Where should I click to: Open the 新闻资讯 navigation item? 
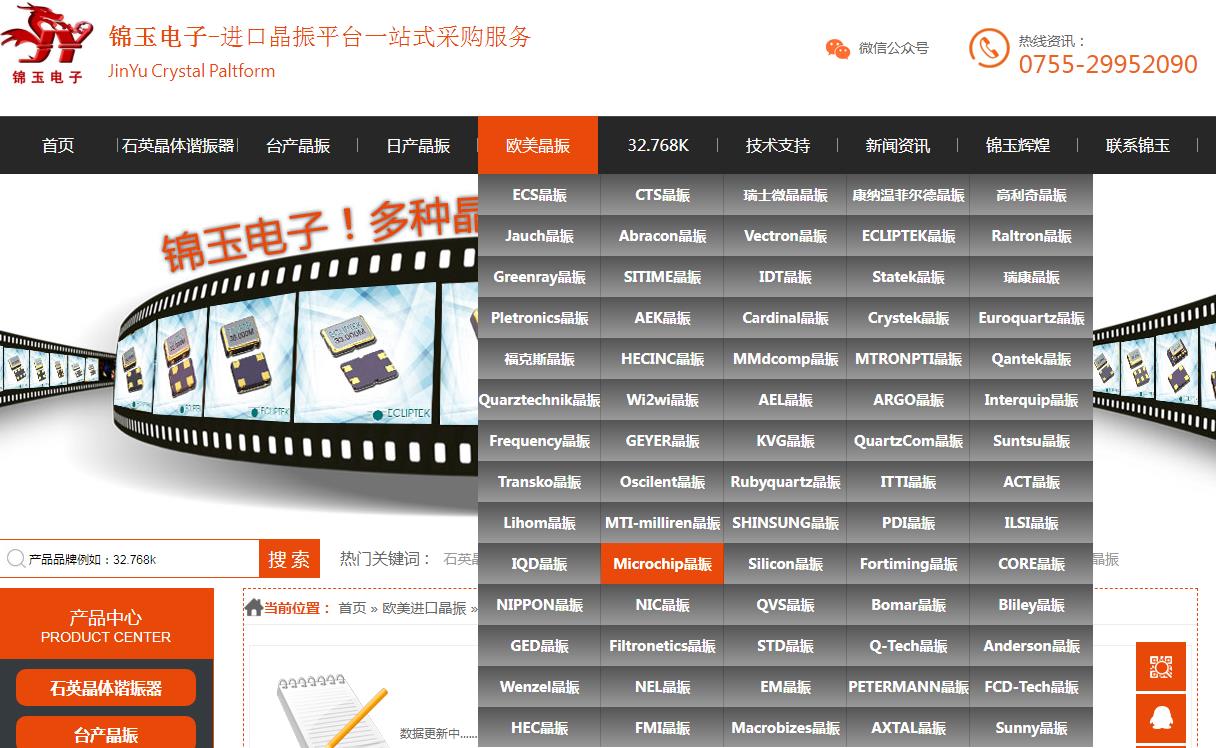[898, 145]
